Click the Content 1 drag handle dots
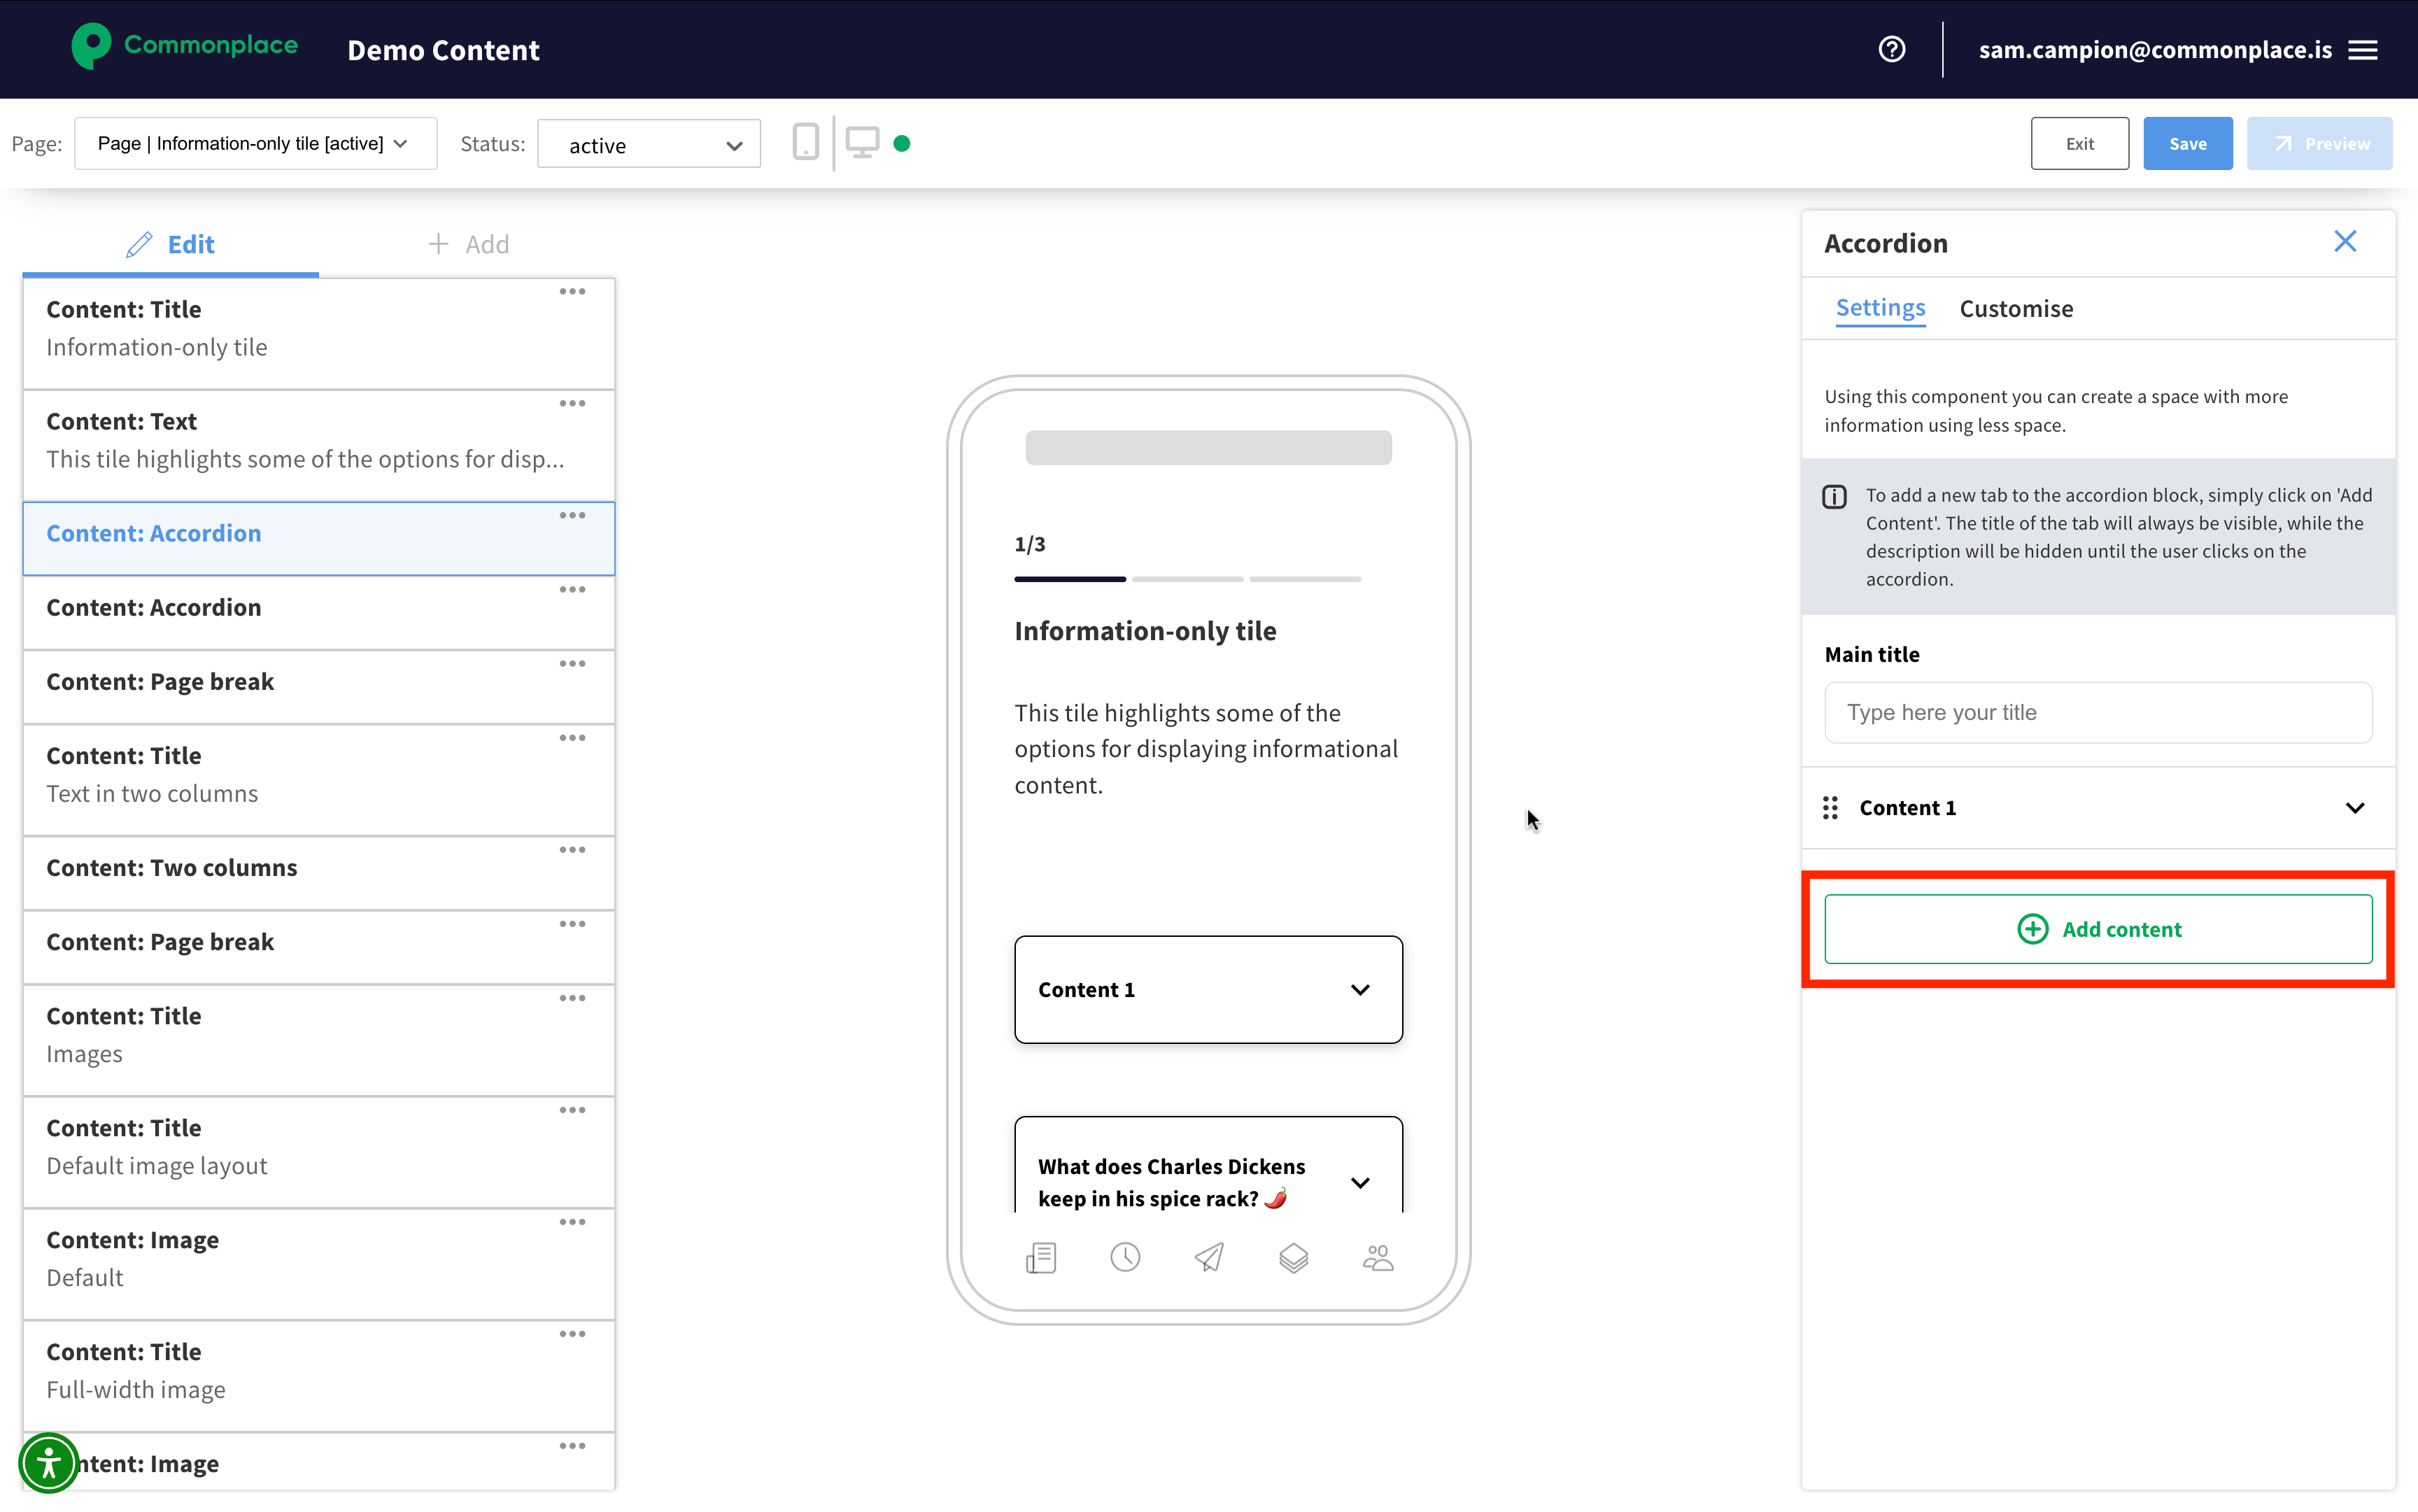This screenshot has height=1512, width=2418. pyautogui.click(x=1830, y=807)
